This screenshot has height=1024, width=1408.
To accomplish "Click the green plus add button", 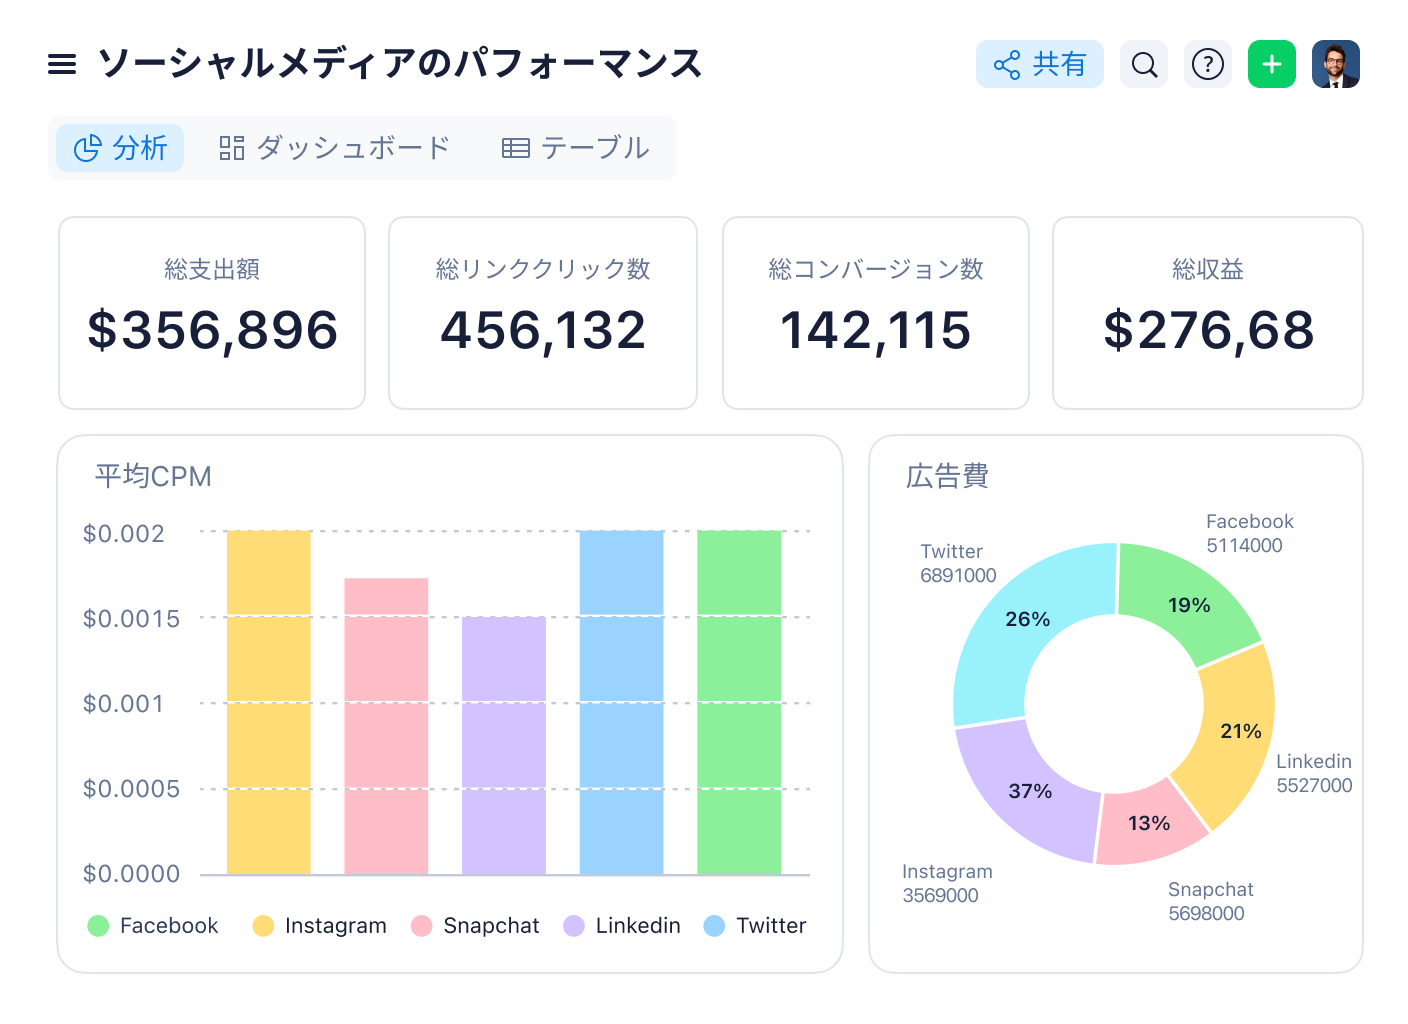I will pos(1272,64).
